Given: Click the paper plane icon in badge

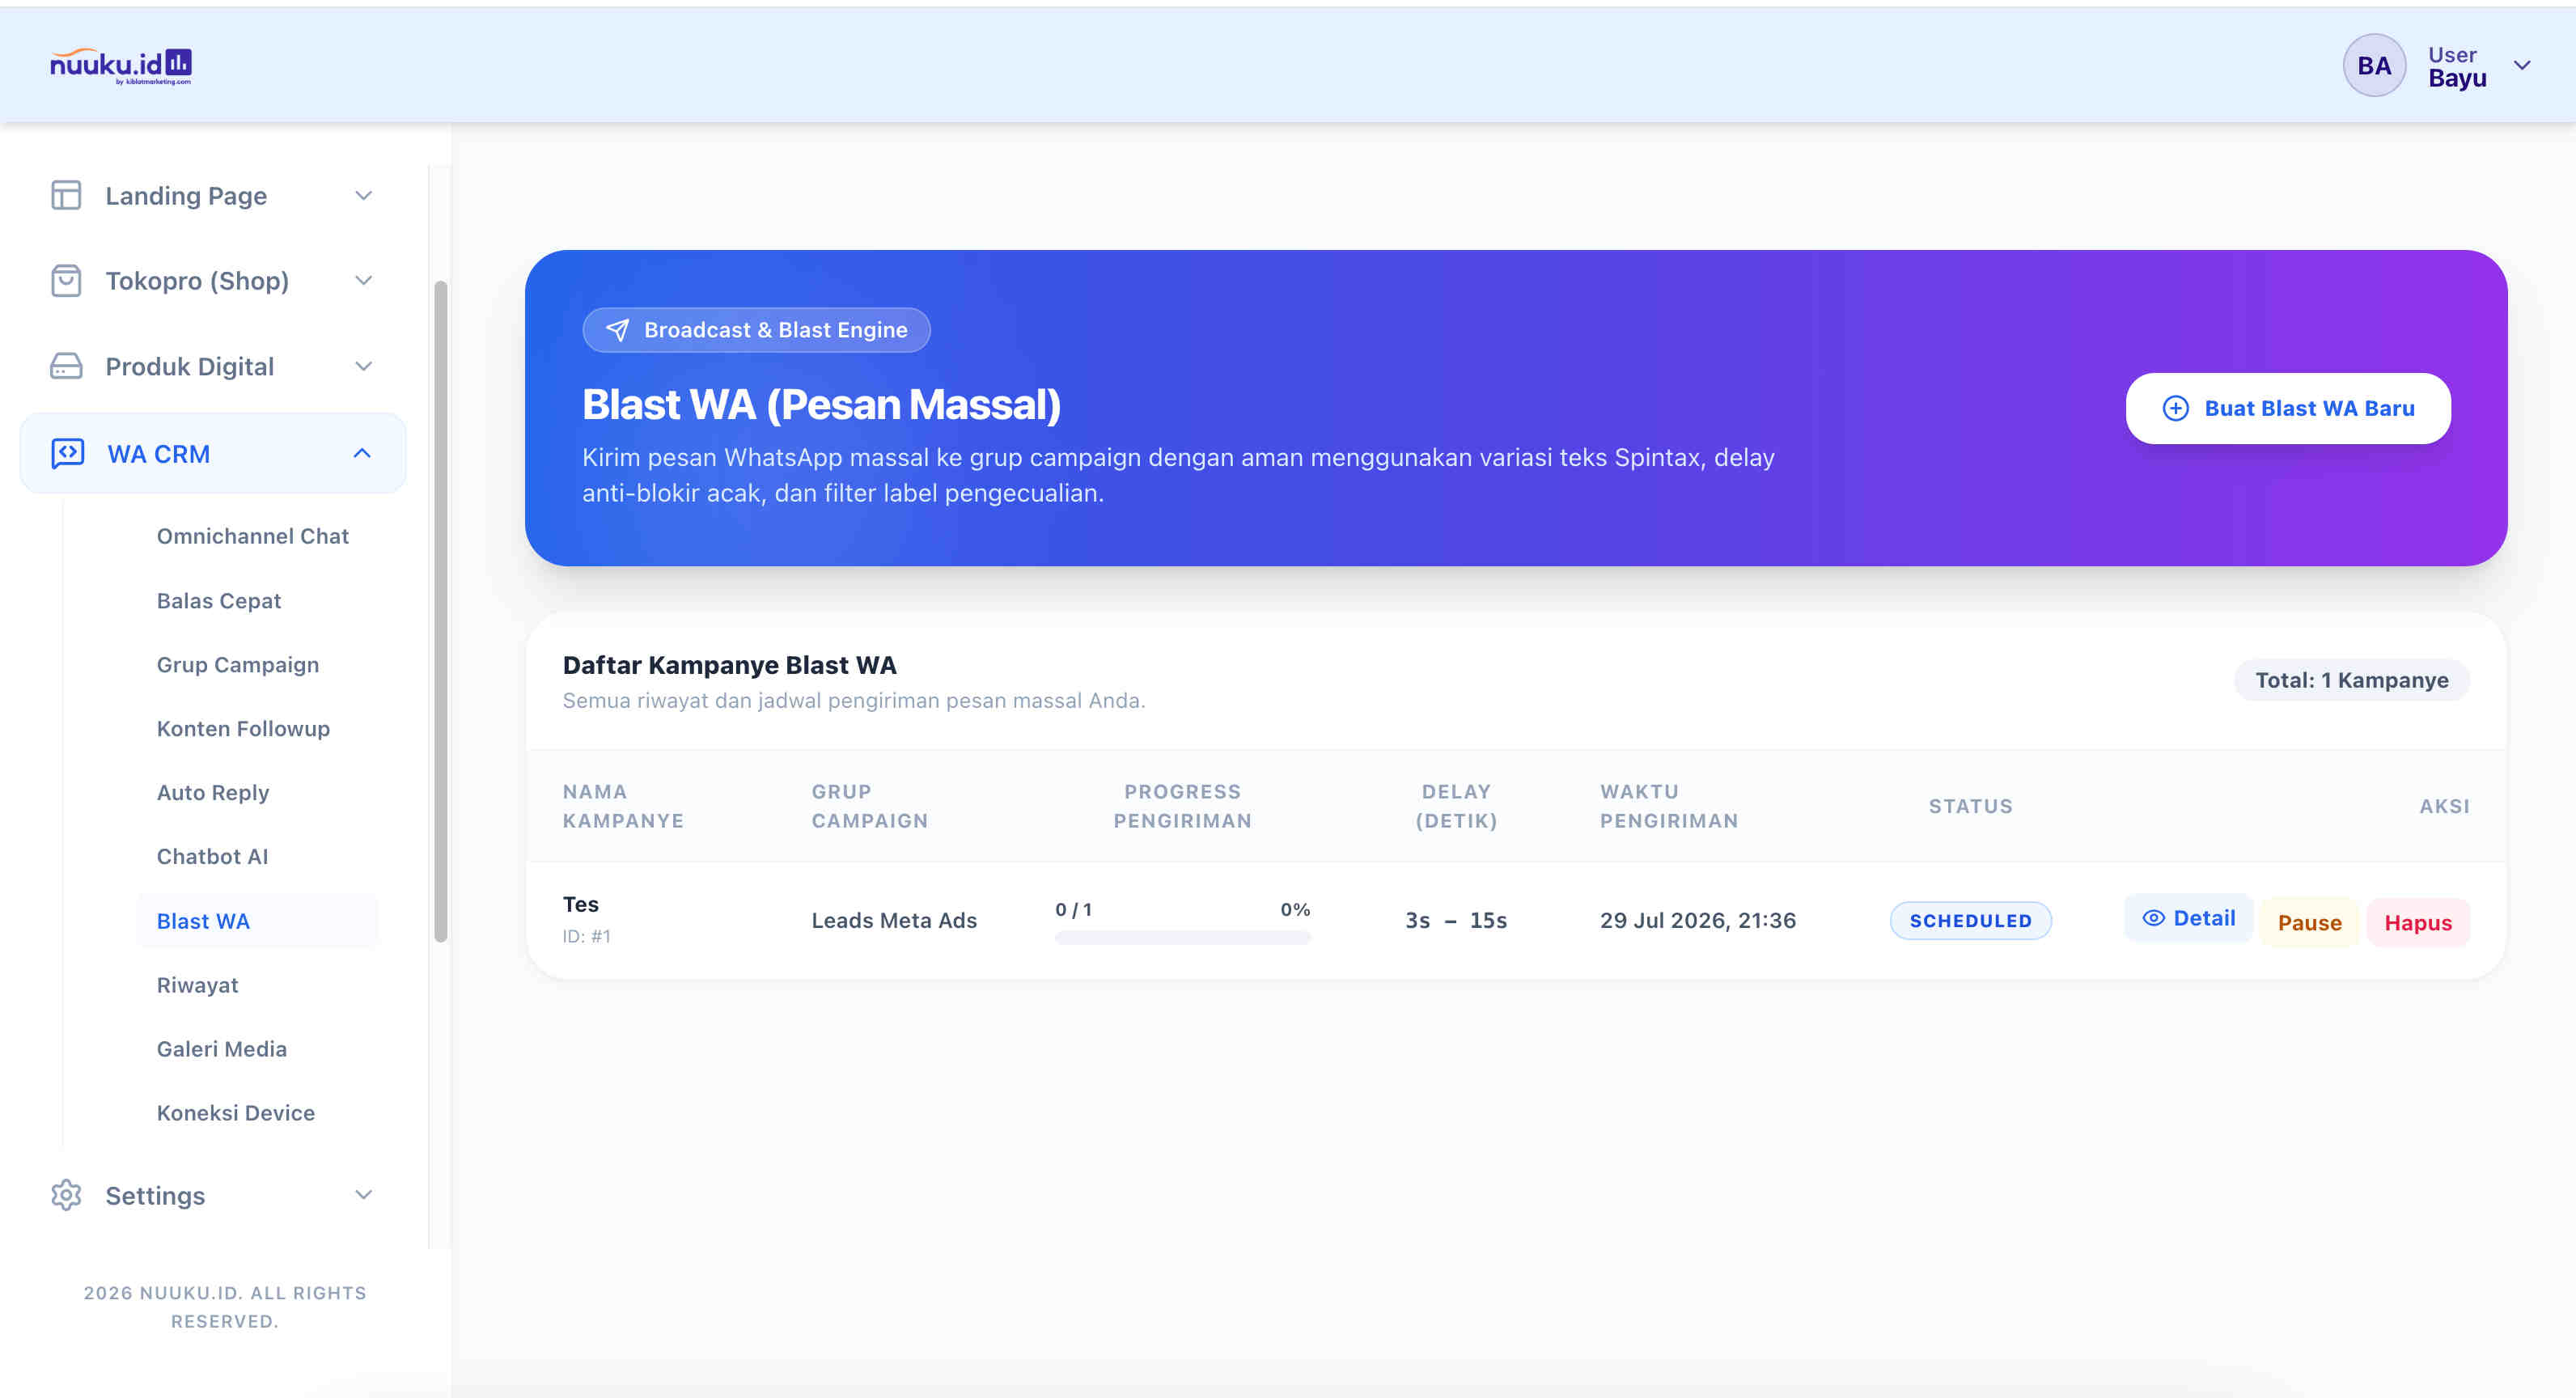Looking at the screenshot, I should point(618,330).
